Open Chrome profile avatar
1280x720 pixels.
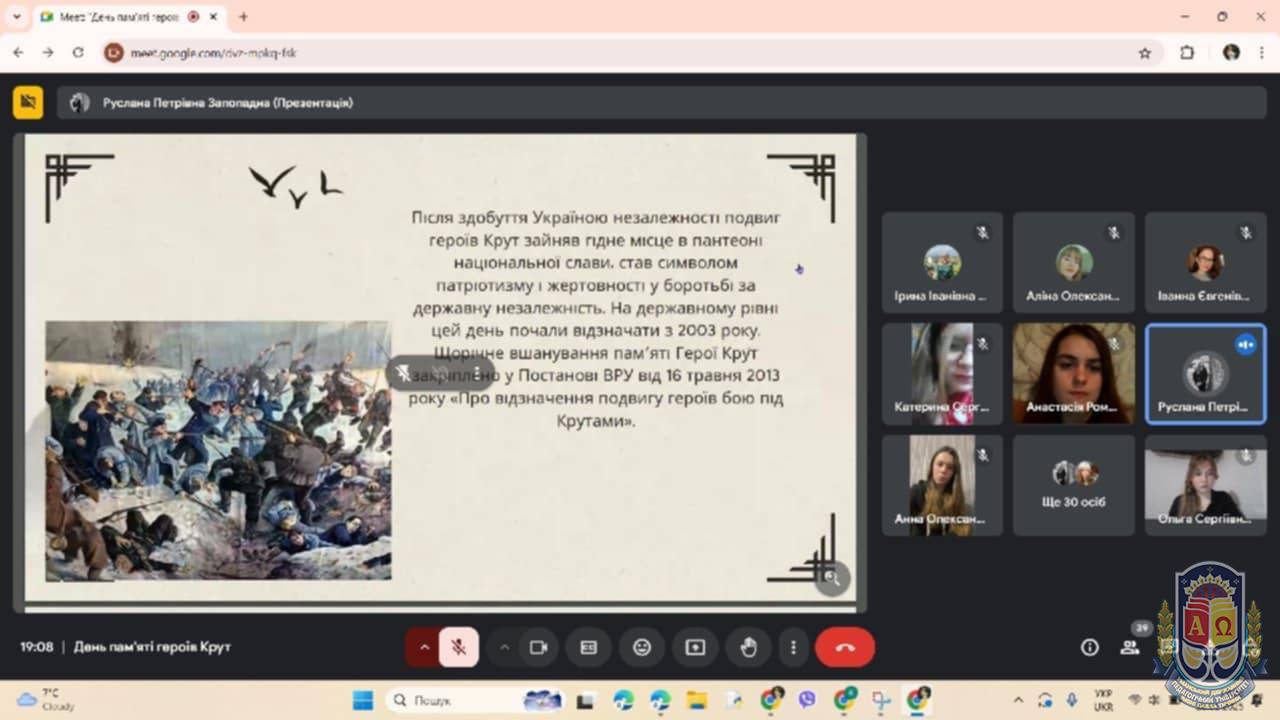pos(1231,52)
